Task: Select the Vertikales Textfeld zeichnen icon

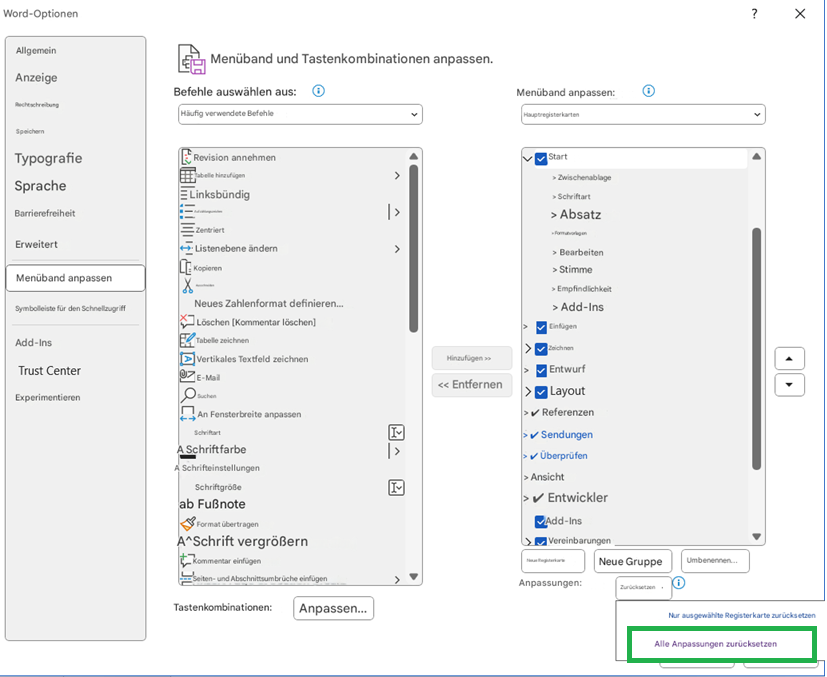Action: [187, 359]
